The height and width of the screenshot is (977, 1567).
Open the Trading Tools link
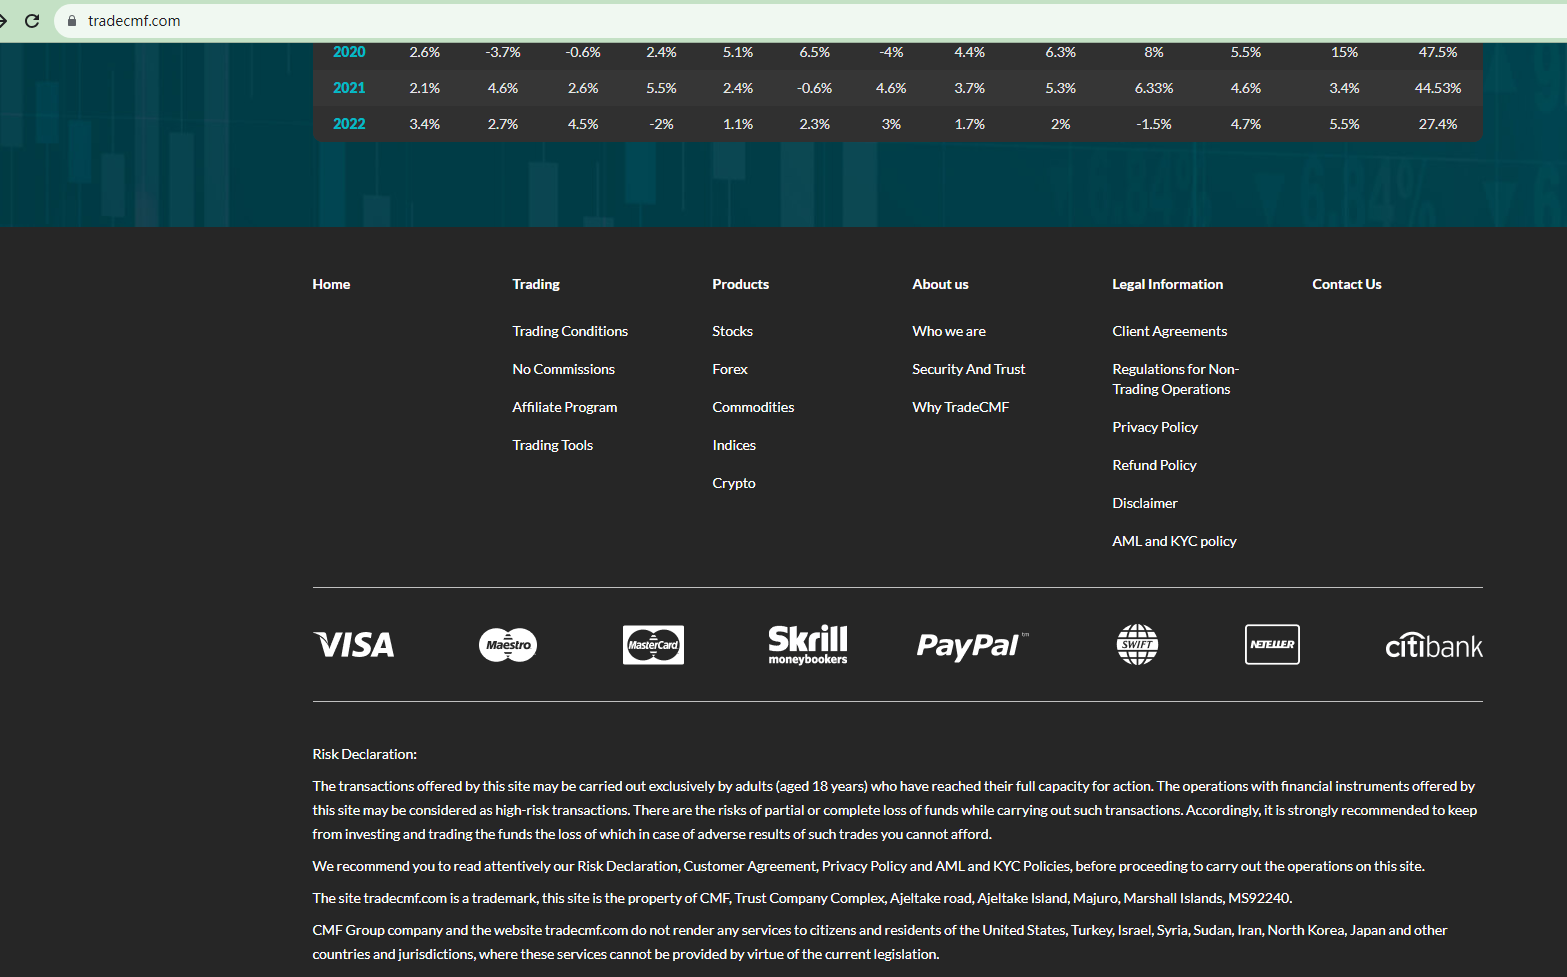click(552, 445)
